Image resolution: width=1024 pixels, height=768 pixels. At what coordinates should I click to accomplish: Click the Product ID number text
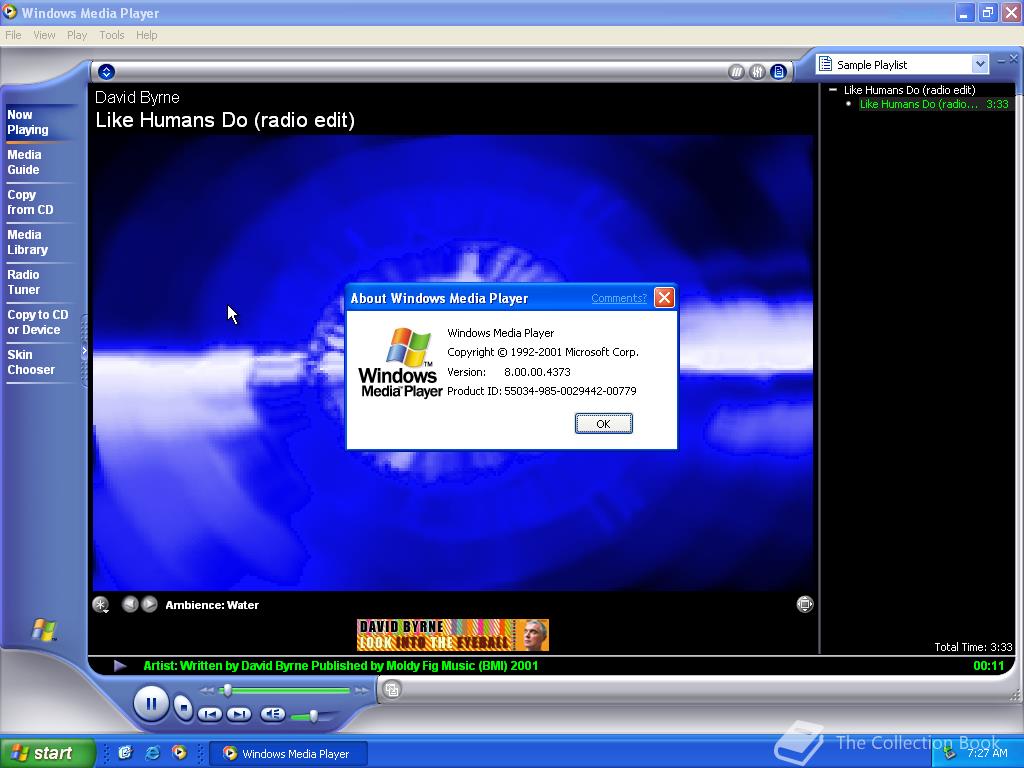570,391
